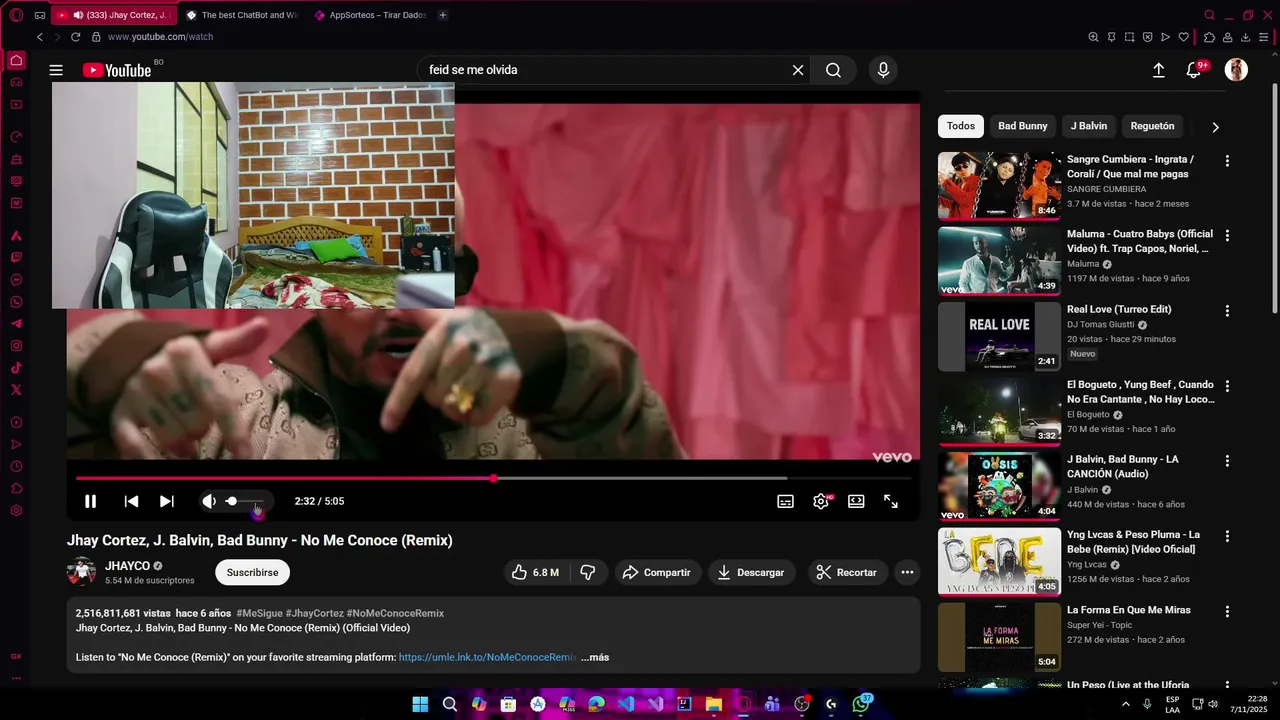Open the Opera snapshot tool
1280x720 pixels.
pos(1129,37)
